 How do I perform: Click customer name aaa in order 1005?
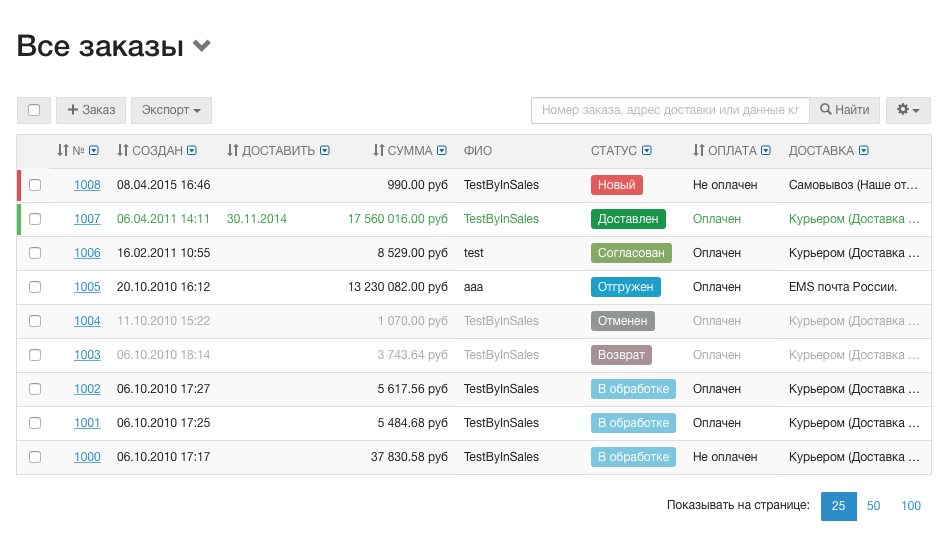tap(474, 287)
